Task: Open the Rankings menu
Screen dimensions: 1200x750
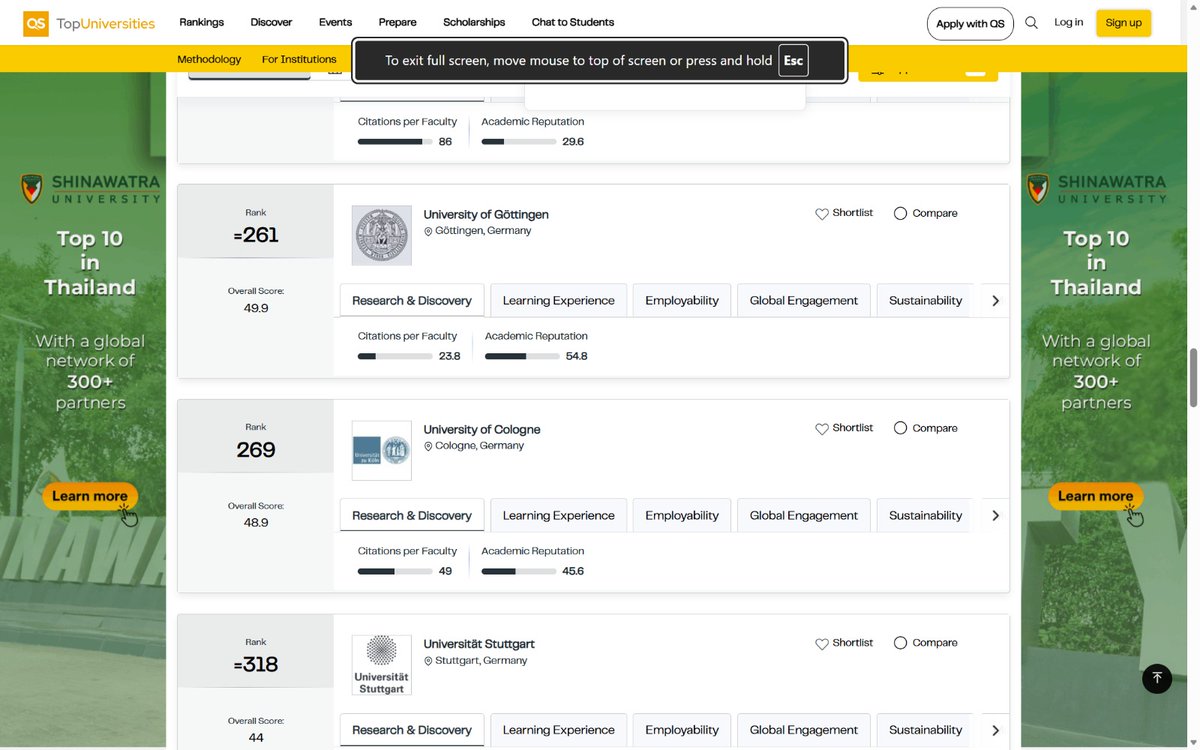Action: click(x=201, y=22)
